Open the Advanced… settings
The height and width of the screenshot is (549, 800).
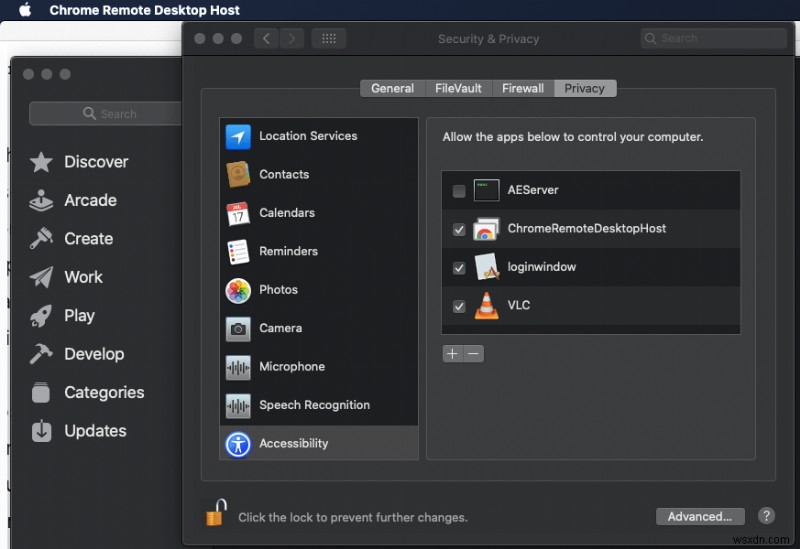point(700,516)
